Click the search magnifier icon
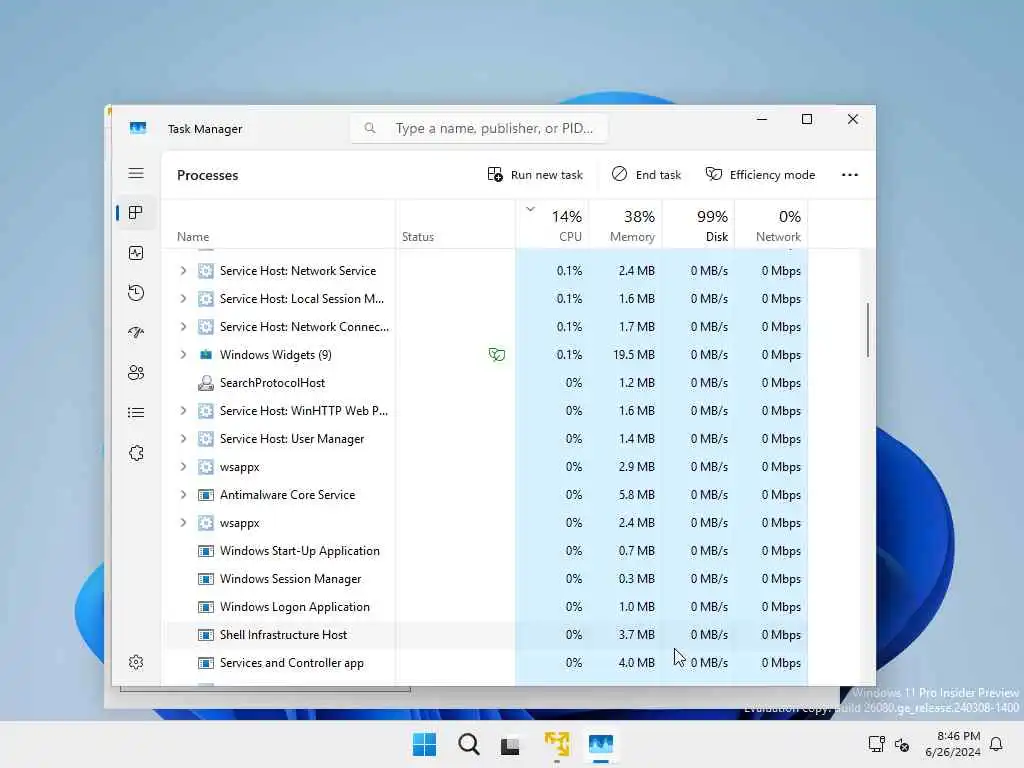The image size is (1024, 768). (x=370, y=128)
